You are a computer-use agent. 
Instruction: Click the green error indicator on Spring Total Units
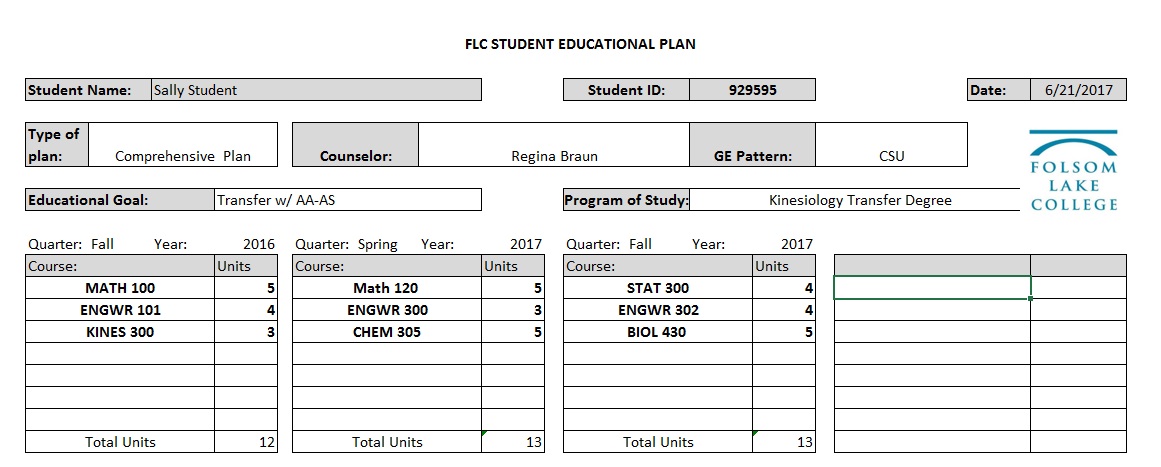click(485, 434)
